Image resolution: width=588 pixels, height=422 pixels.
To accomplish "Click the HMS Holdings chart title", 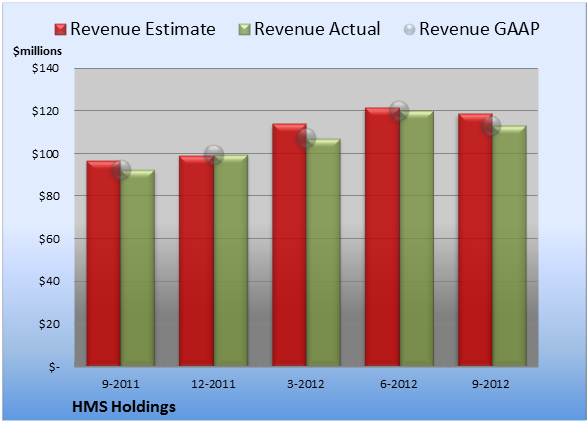I will [x=124, y=407].
